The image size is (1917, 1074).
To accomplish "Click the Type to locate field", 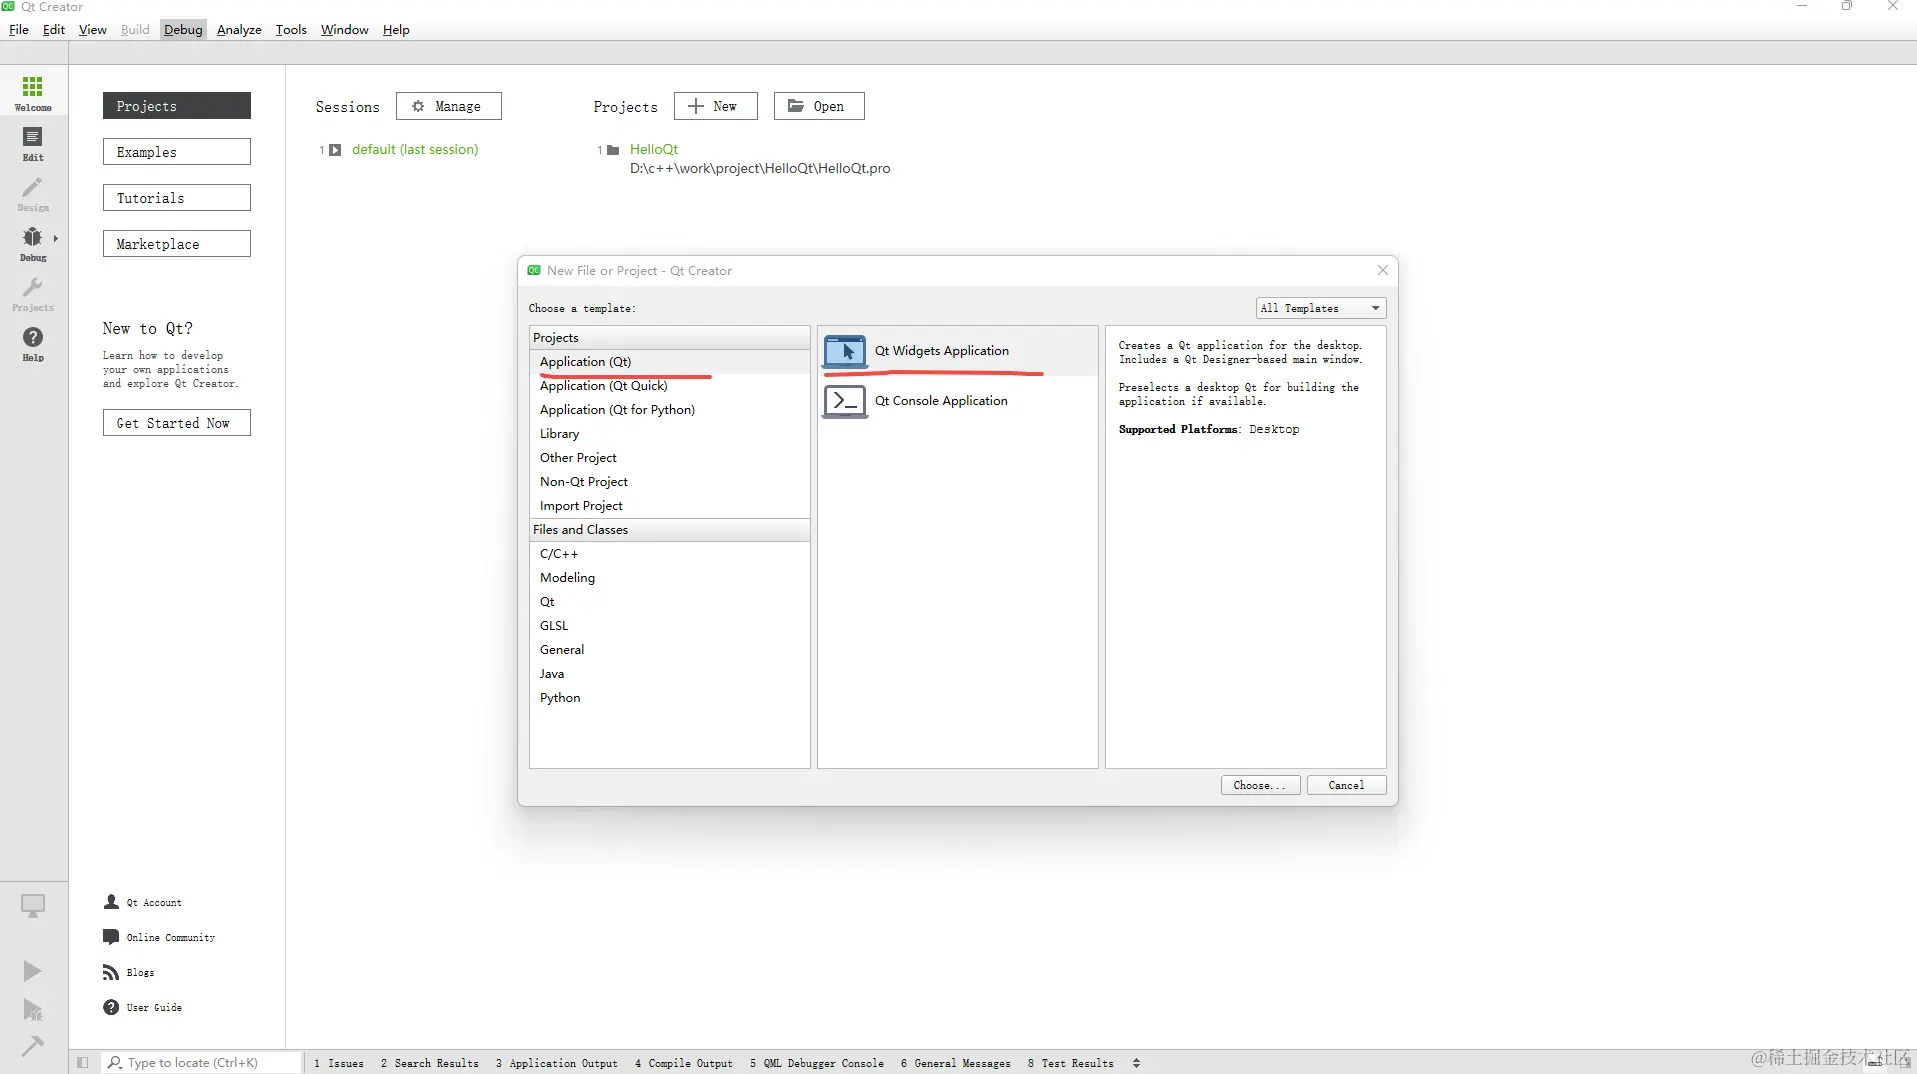I will click(201, 1063).
